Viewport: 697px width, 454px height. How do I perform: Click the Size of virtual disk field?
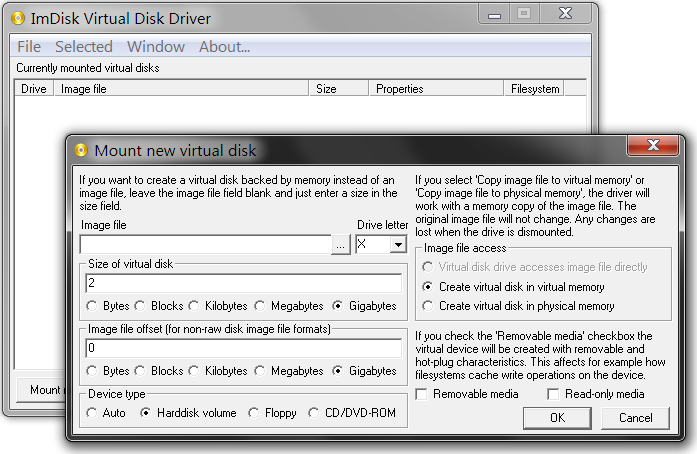pos(244,283)
